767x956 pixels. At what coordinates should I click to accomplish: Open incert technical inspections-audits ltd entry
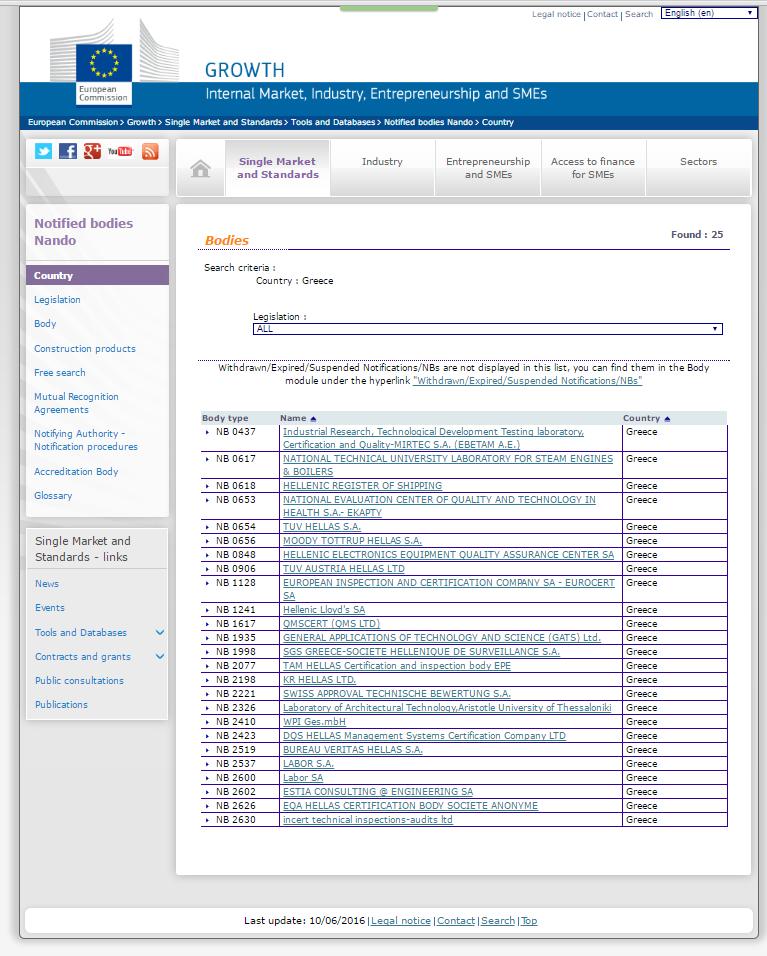(x=368, y=820)
